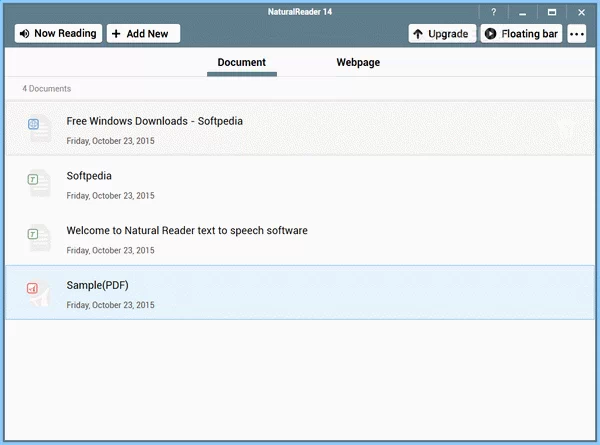
Task: Select the Sample(PDF) document title
Action: [x=97, y=286]
